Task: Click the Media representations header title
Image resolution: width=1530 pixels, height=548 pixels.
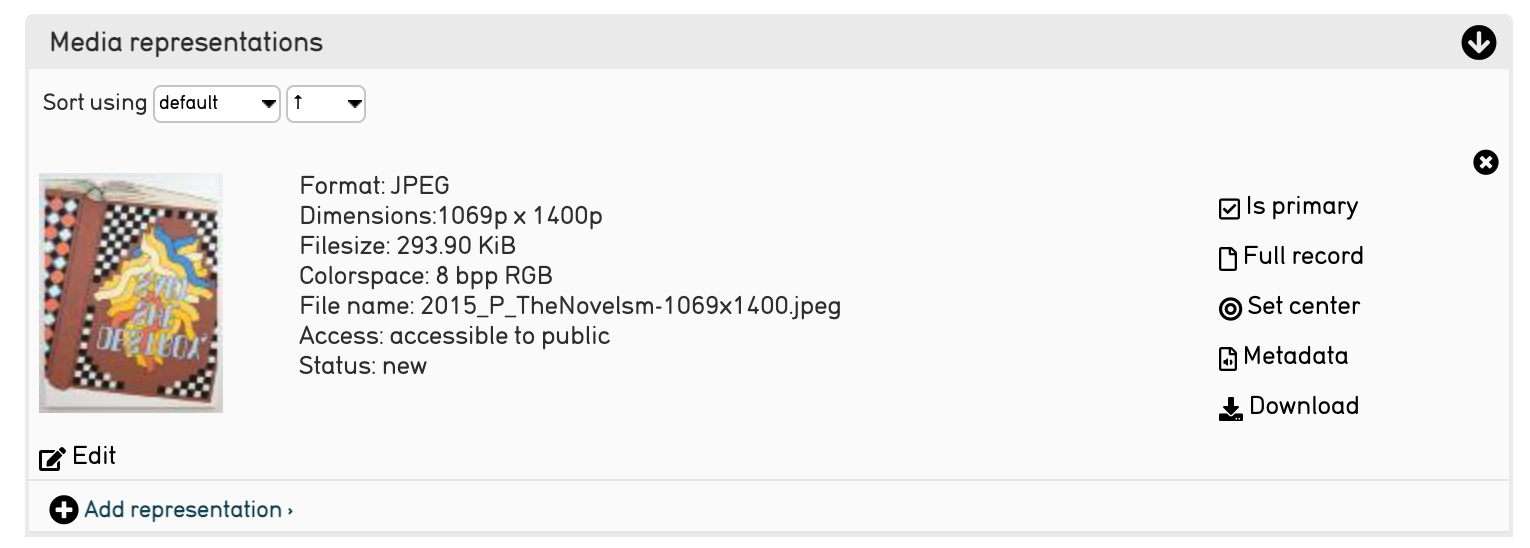Action: (186, 42)
